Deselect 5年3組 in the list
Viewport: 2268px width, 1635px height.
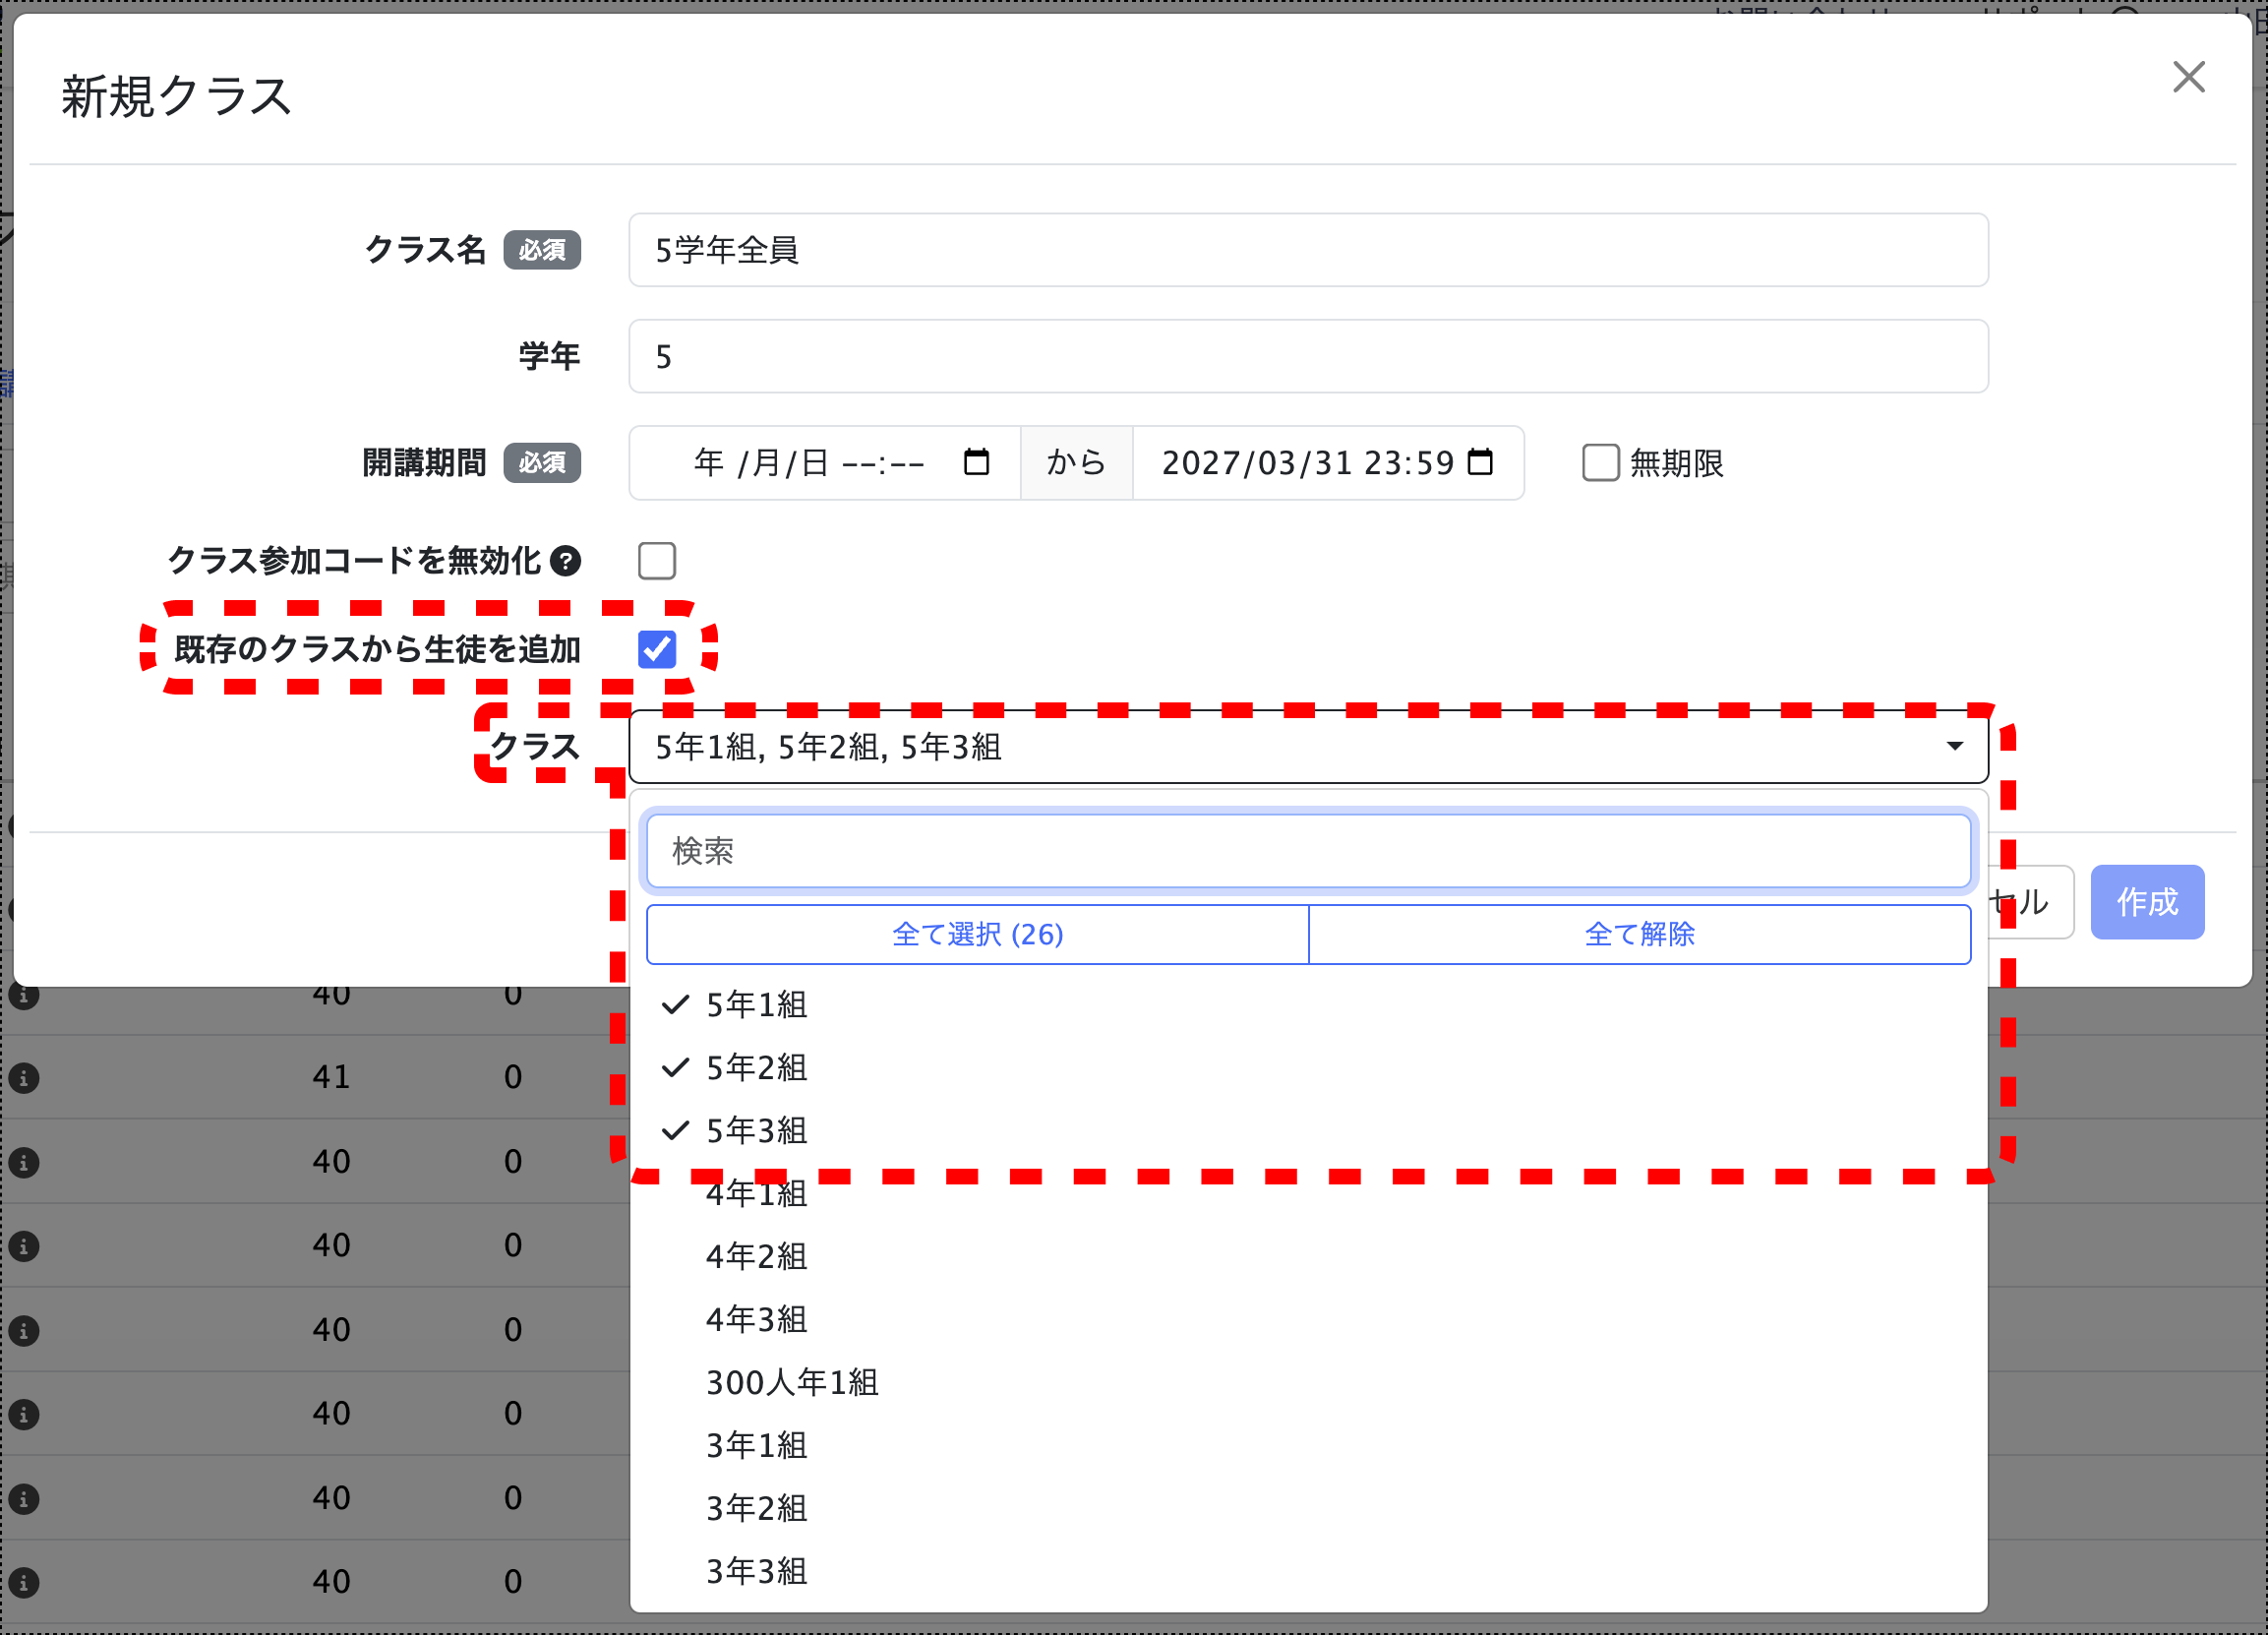[756, 1131]
